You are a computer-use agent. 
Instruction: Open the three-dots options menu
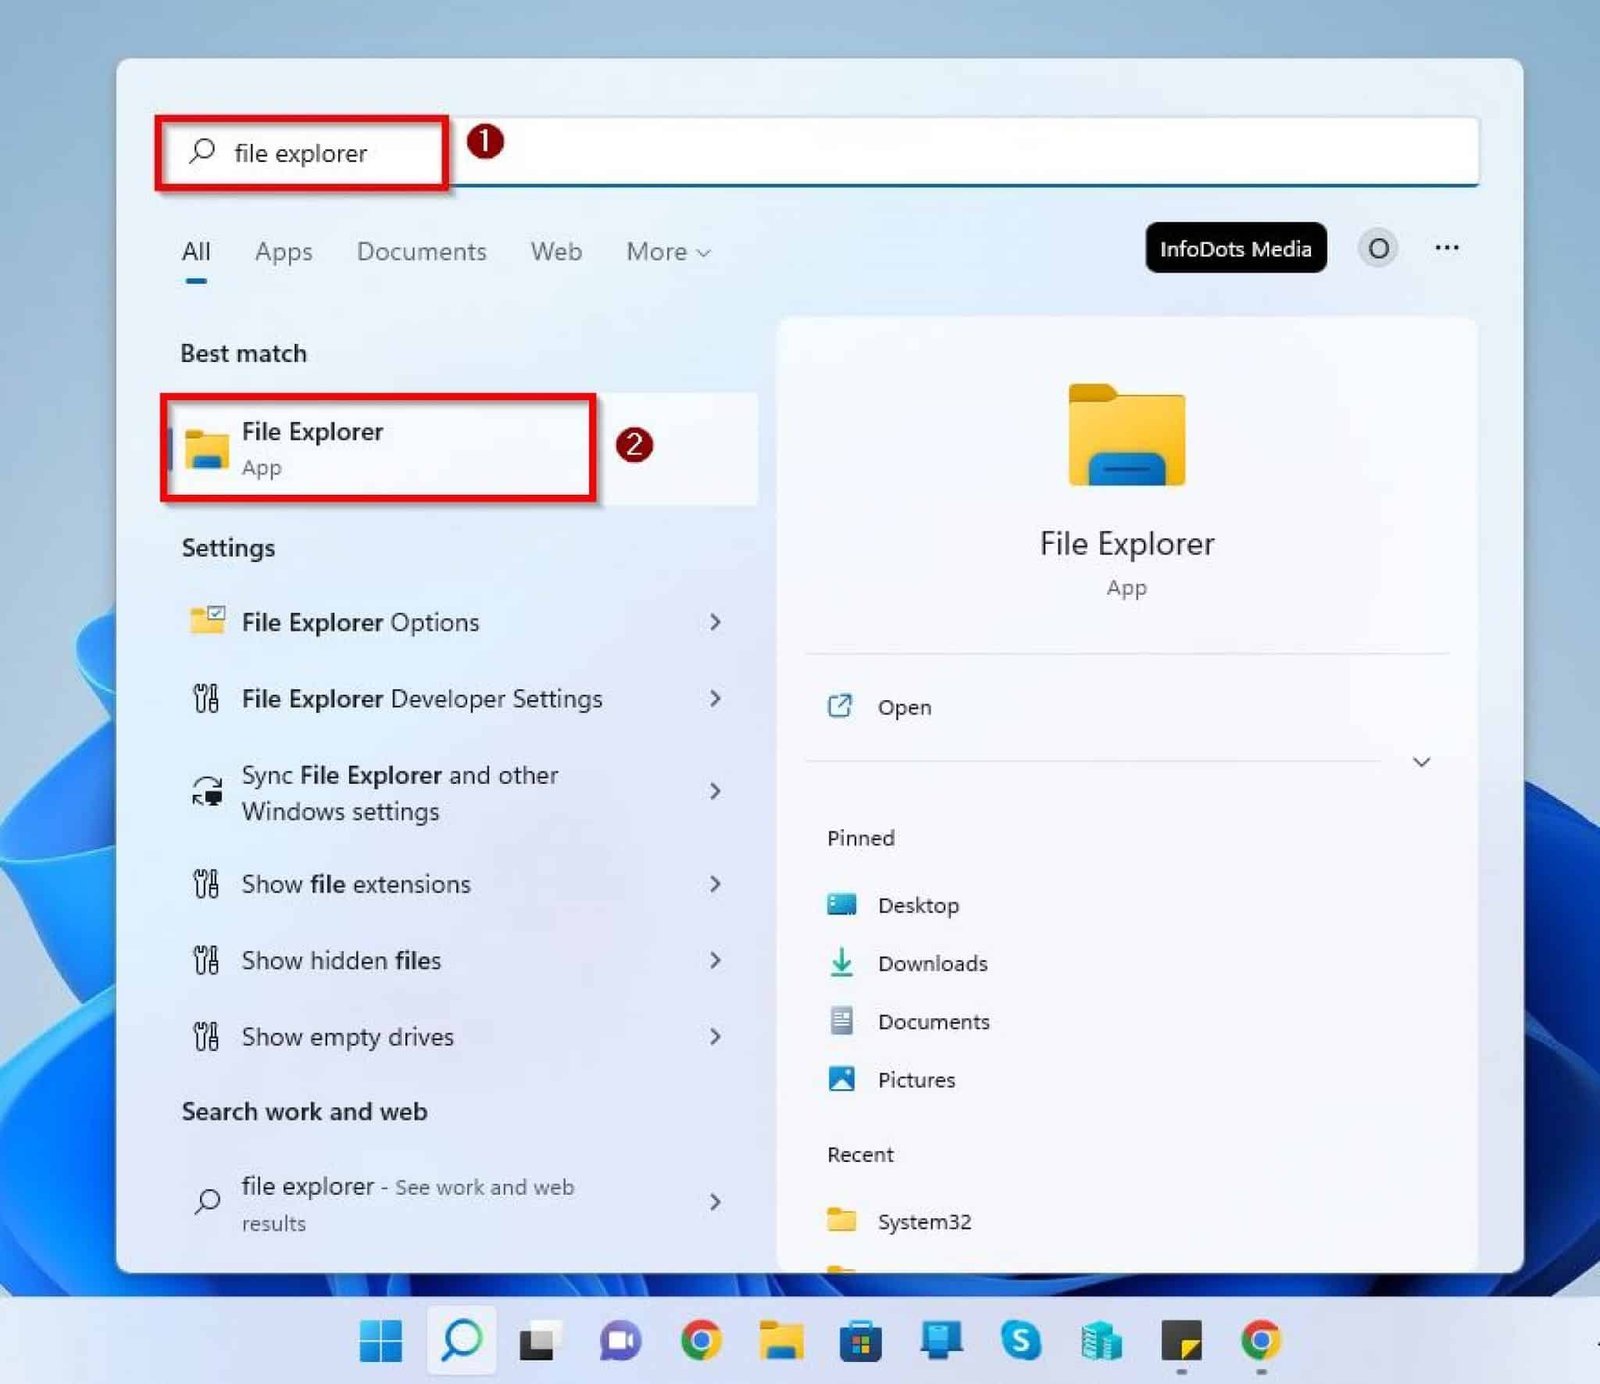click(x=1447, y=248)
